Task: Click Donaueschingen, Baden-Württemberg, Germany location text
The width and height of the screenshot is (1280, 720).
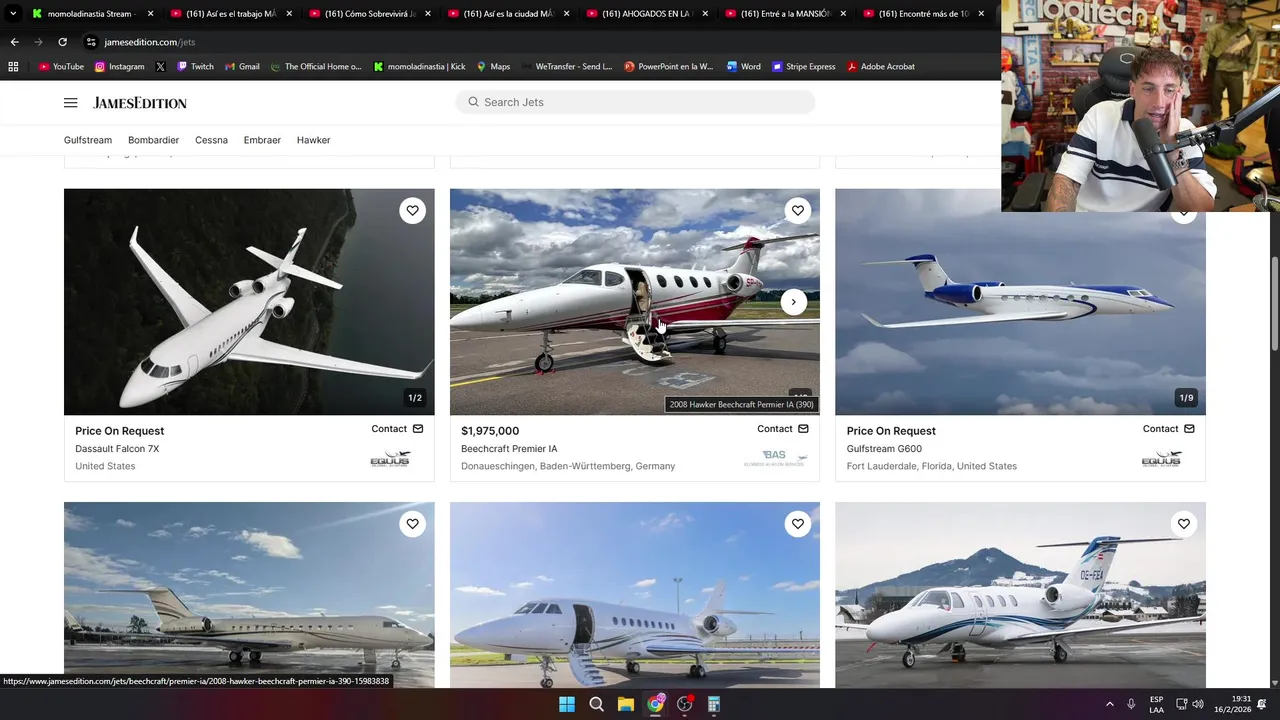Action: click(x=568, y=466)
